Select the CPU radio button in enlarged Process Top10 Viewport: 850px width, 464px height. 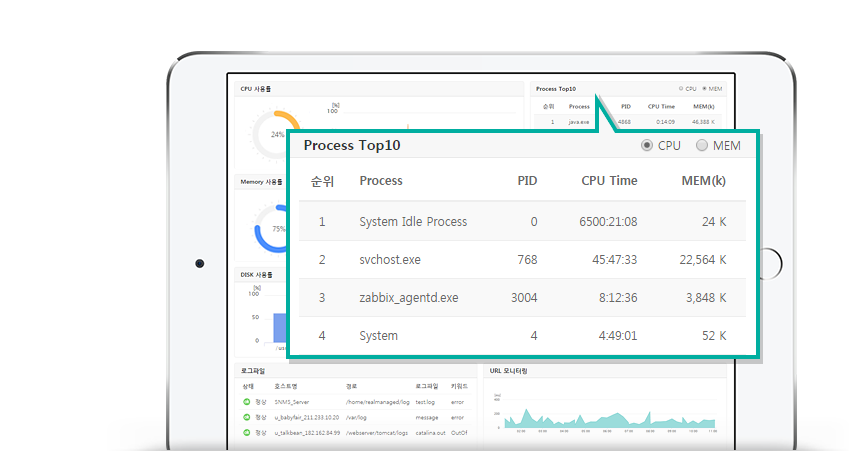click(647, 145)
